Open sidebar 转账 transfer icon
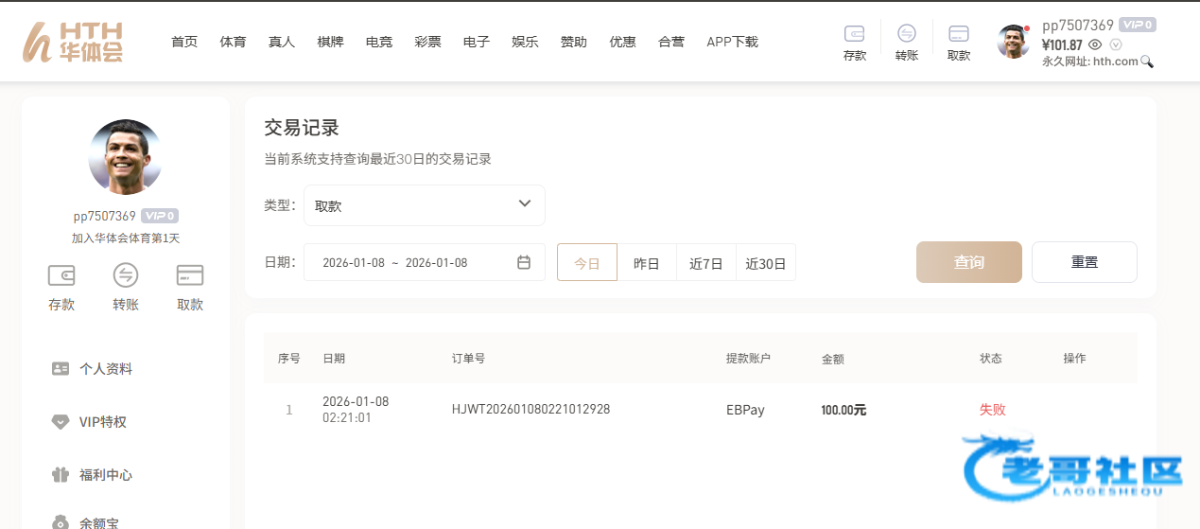1200x529 pixels. [125, 275]
